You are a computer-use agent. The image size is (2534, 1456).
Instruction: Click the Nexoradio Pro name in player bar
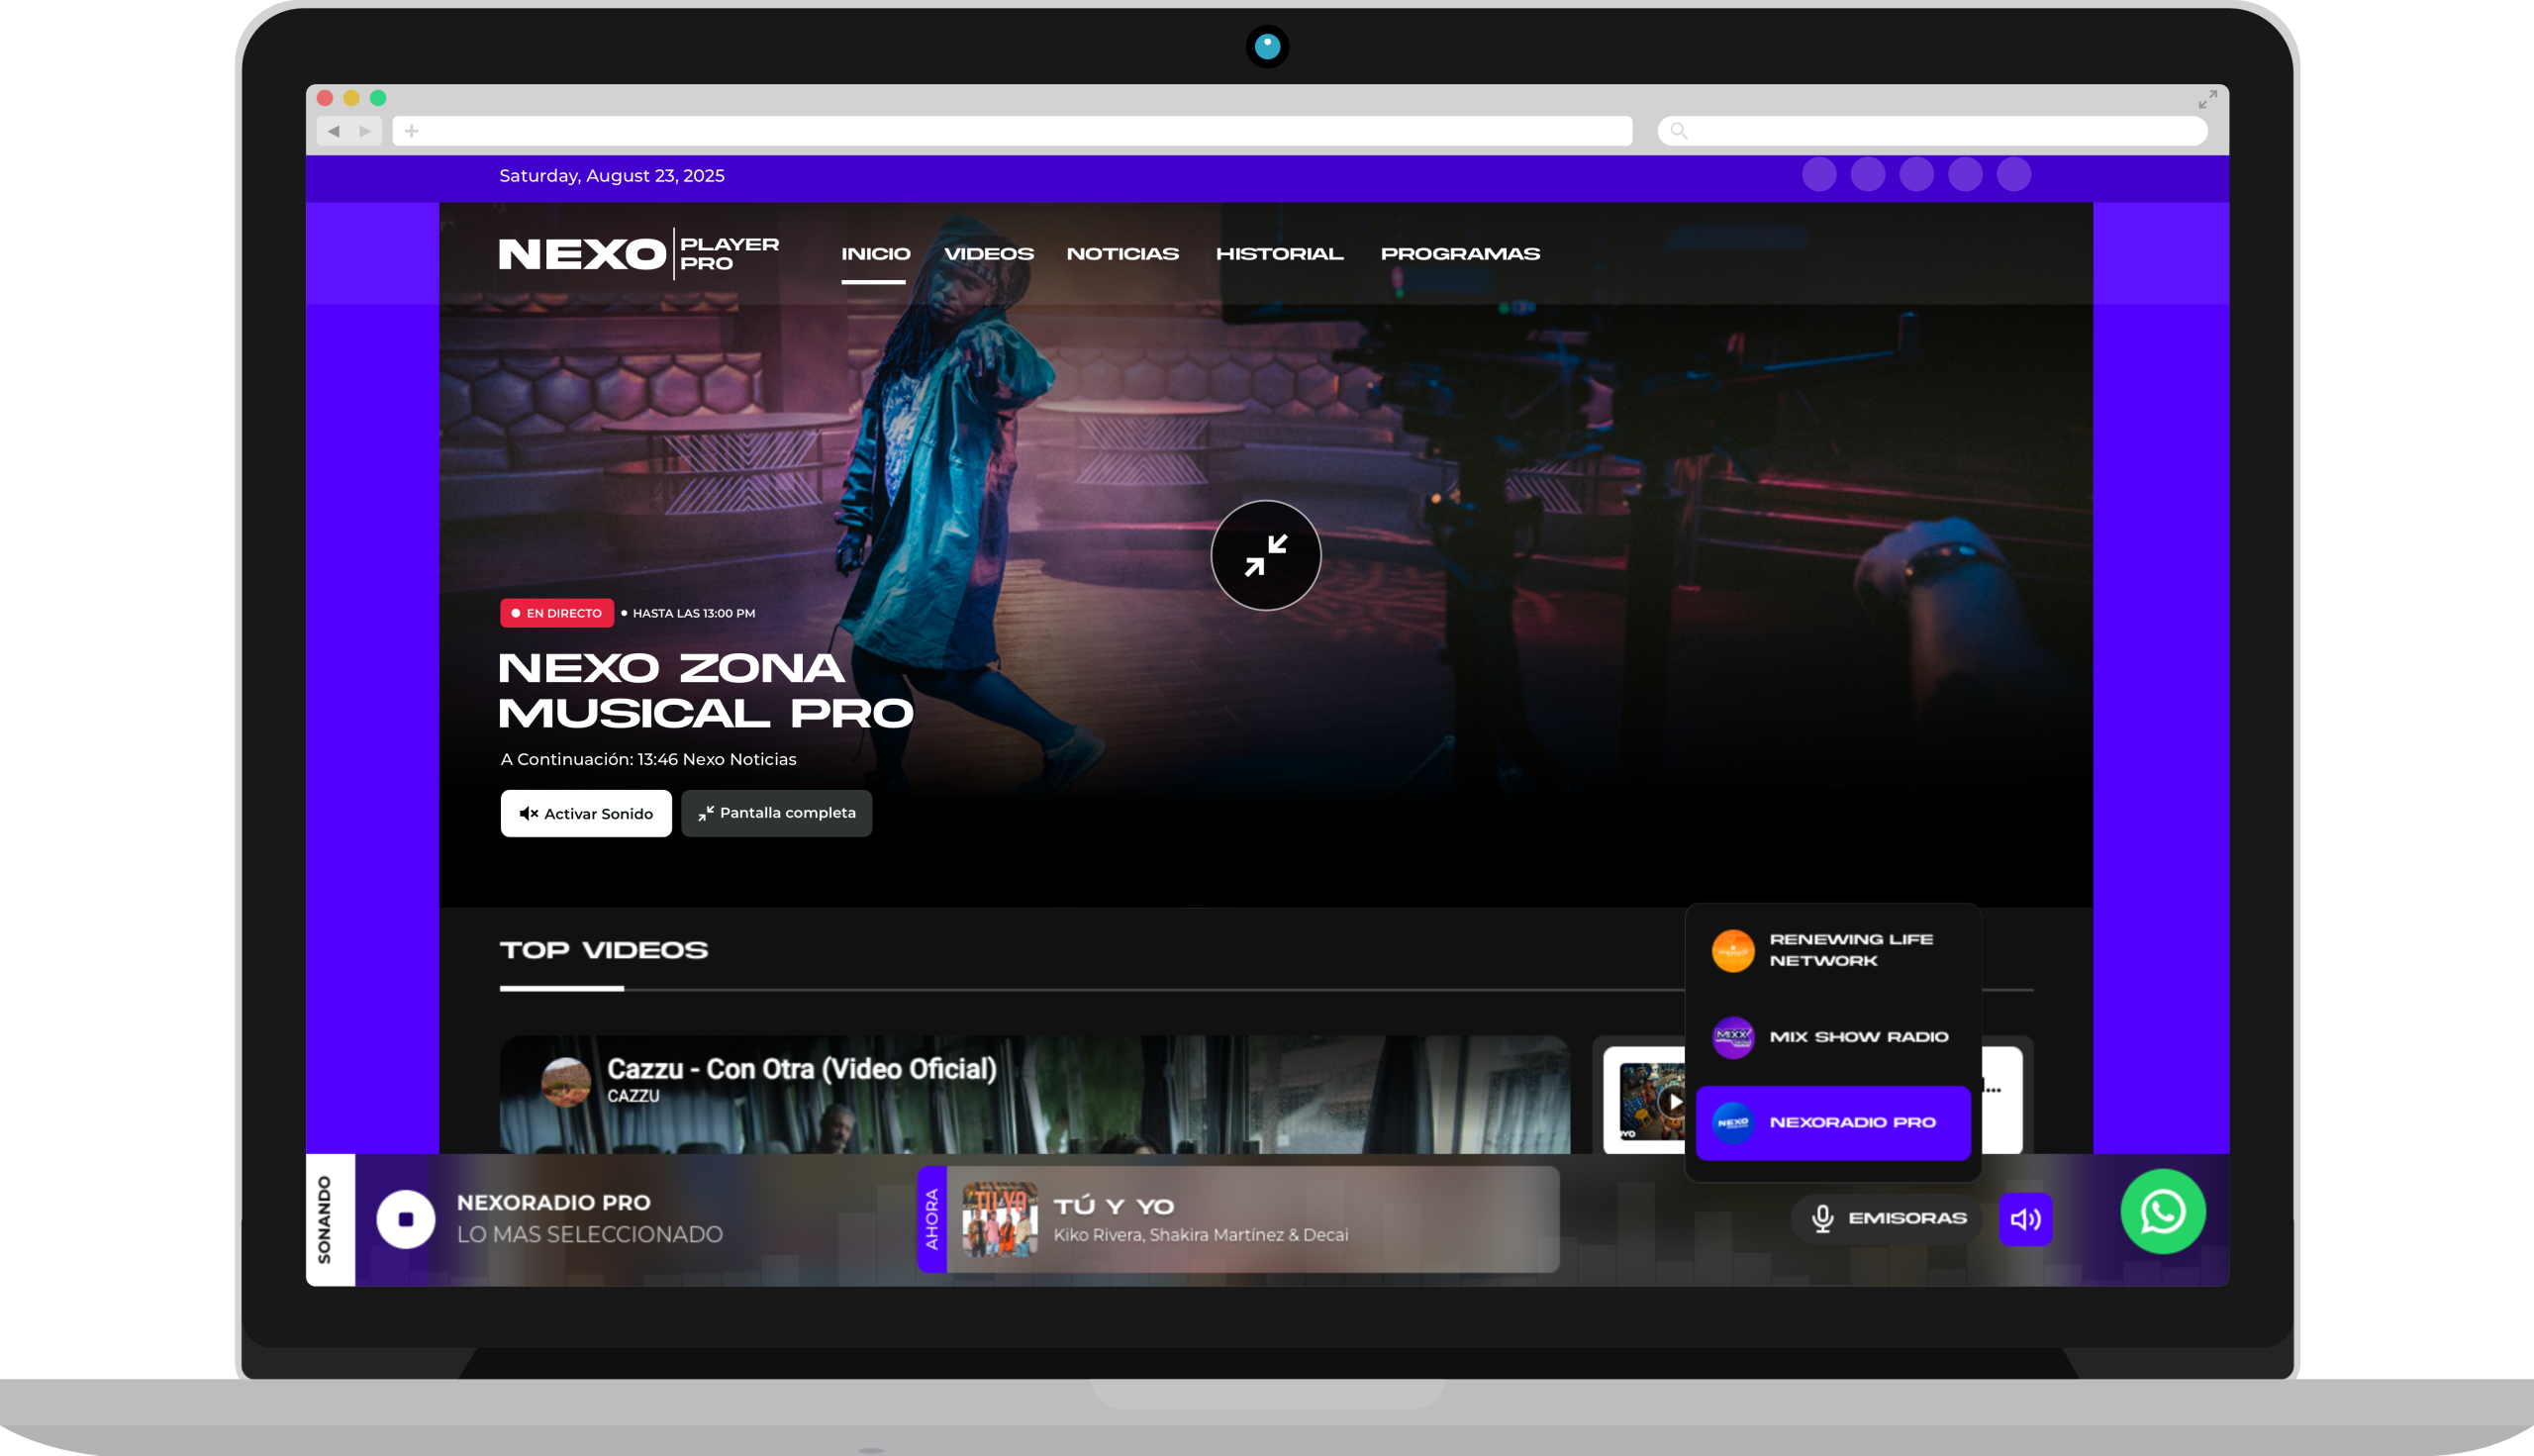[x=554, y=1203]
